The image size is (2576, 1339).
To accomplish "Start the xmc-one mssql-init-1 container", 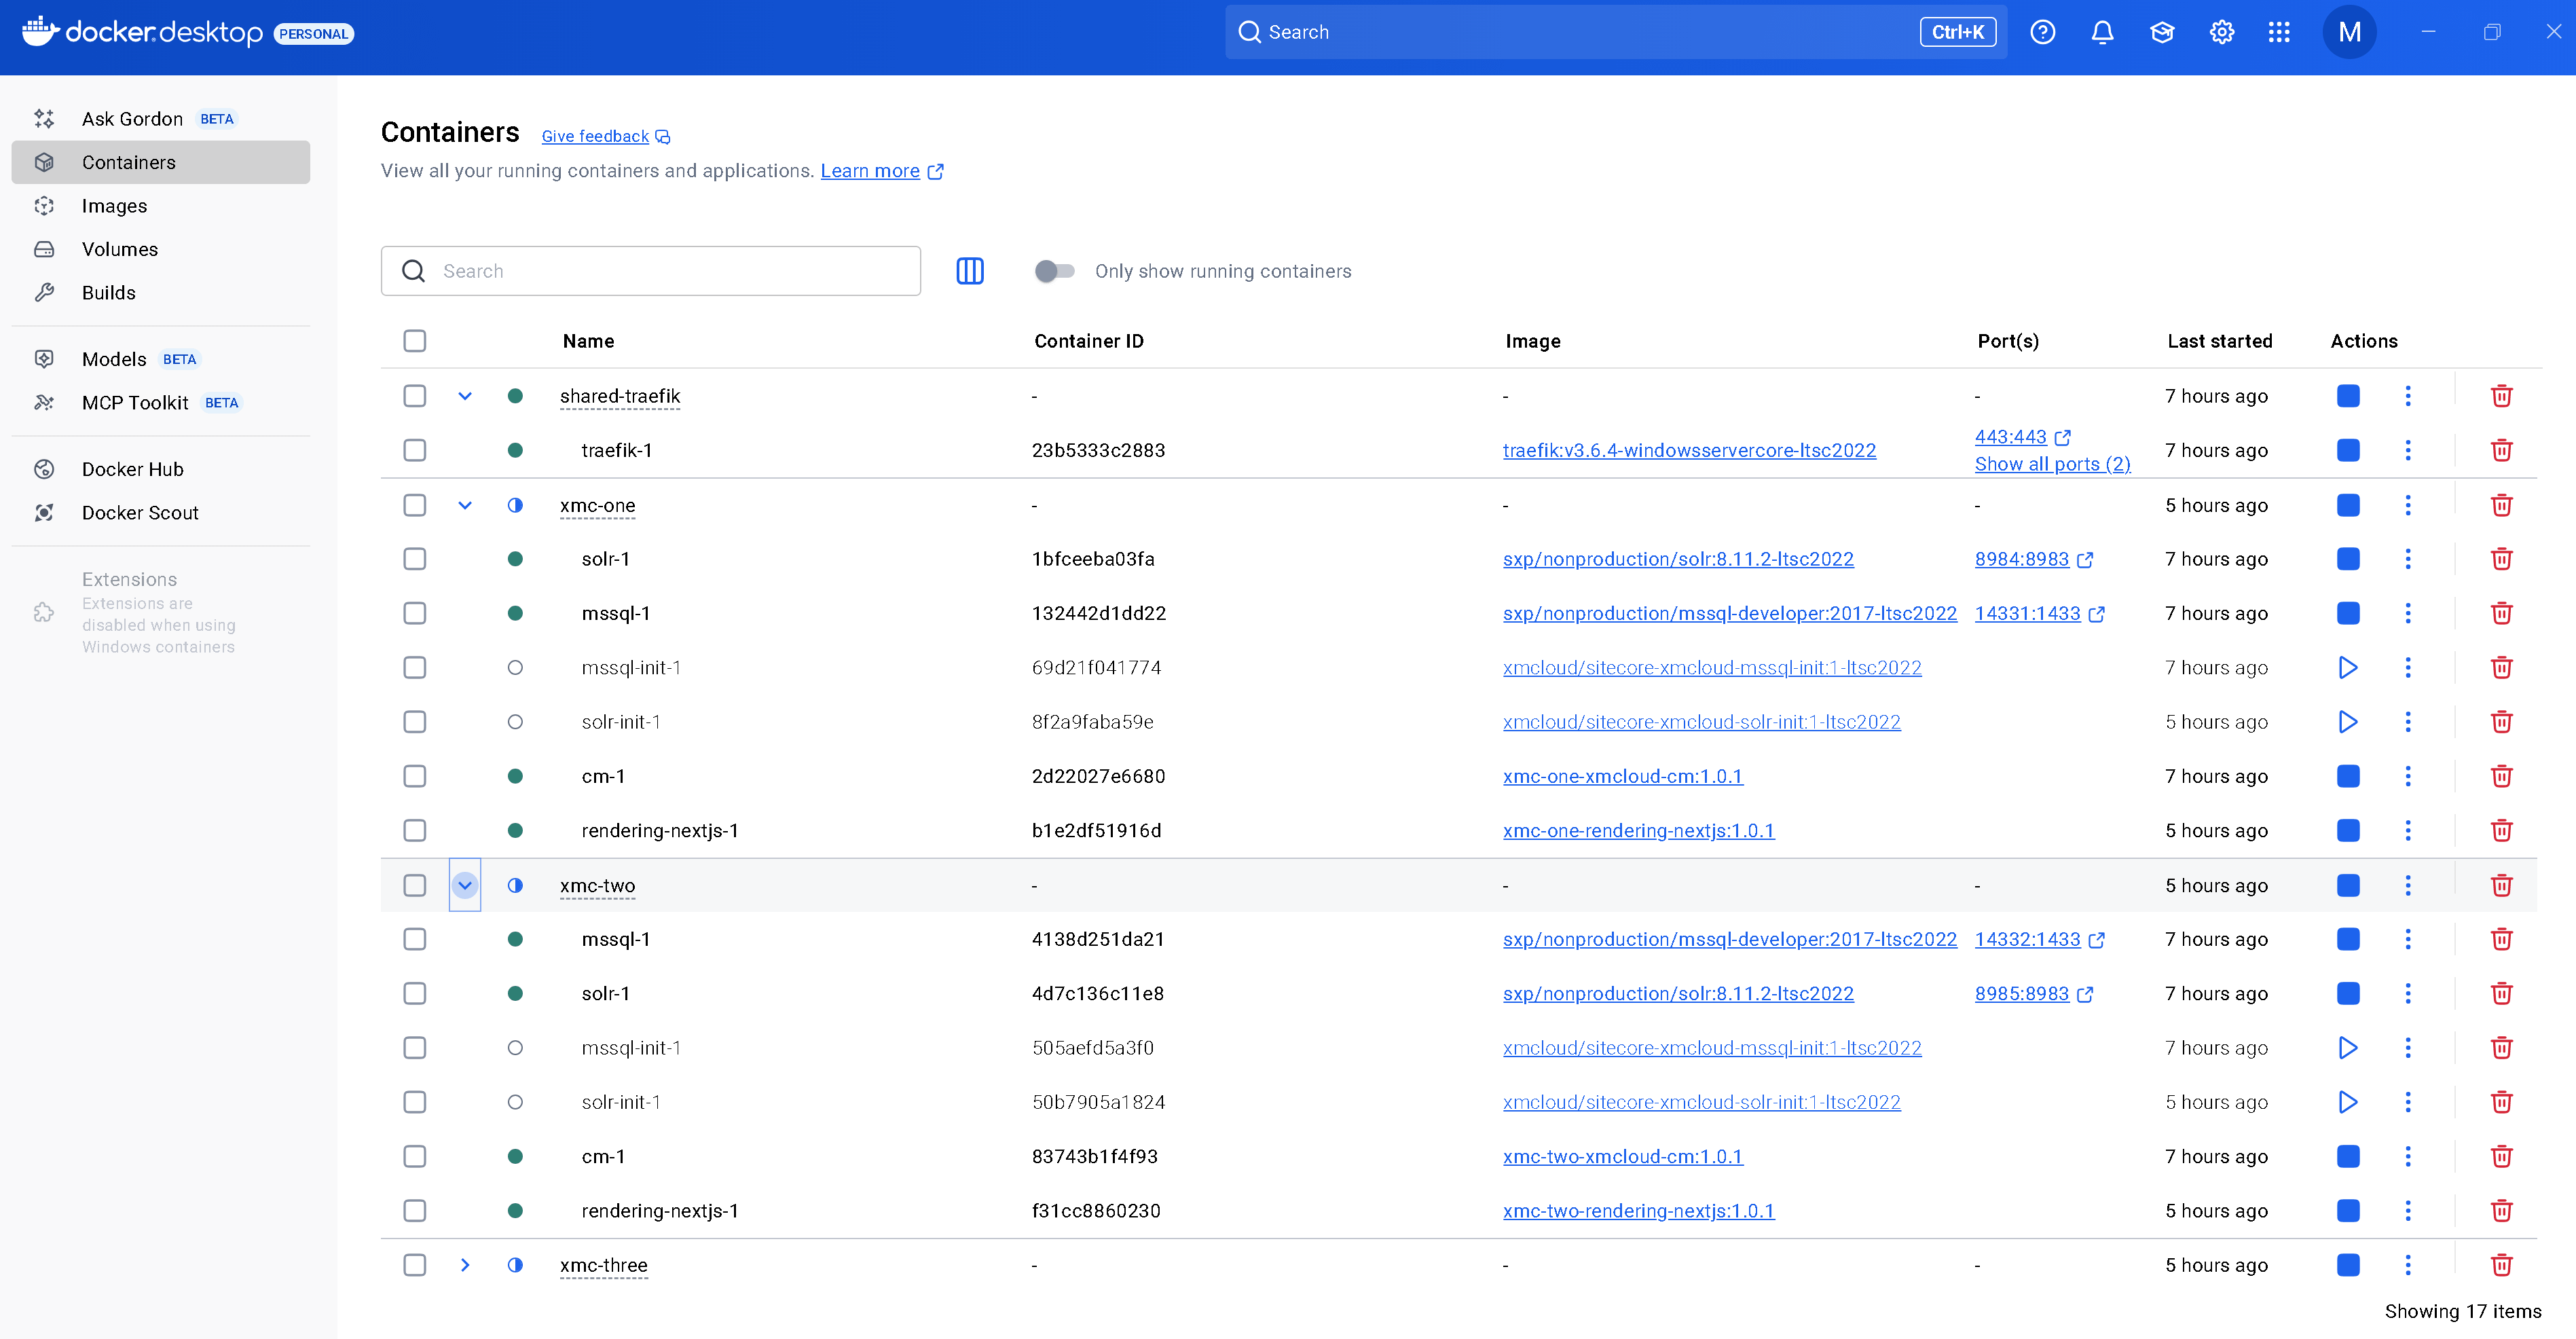I will pyautogui.click(x=2347, y=667).
